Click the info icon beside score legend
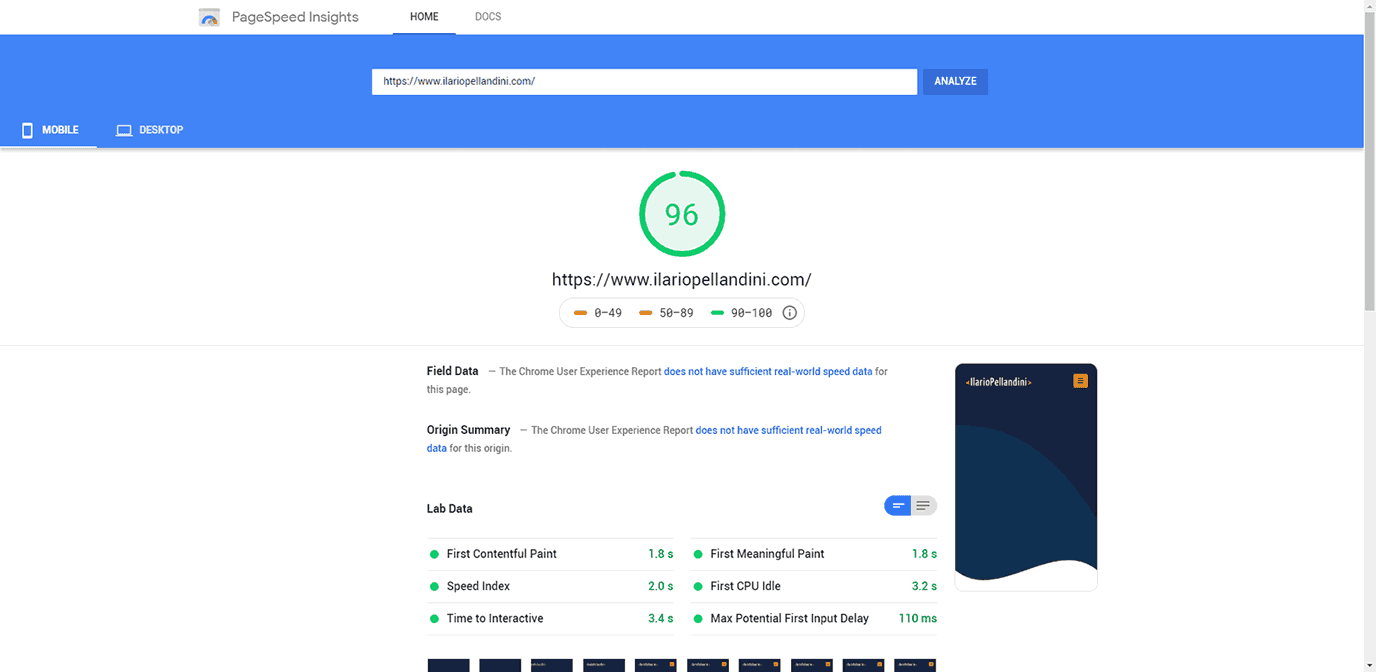Screen dimensions: 1376x672 (789, 313)
